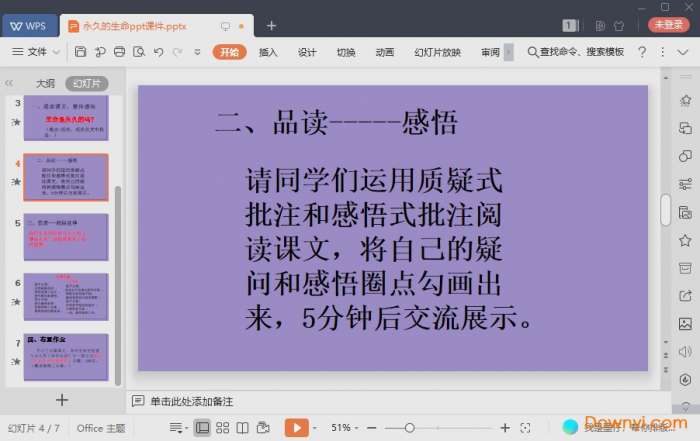Click the Undo arrow icon

tap(158, 52)
